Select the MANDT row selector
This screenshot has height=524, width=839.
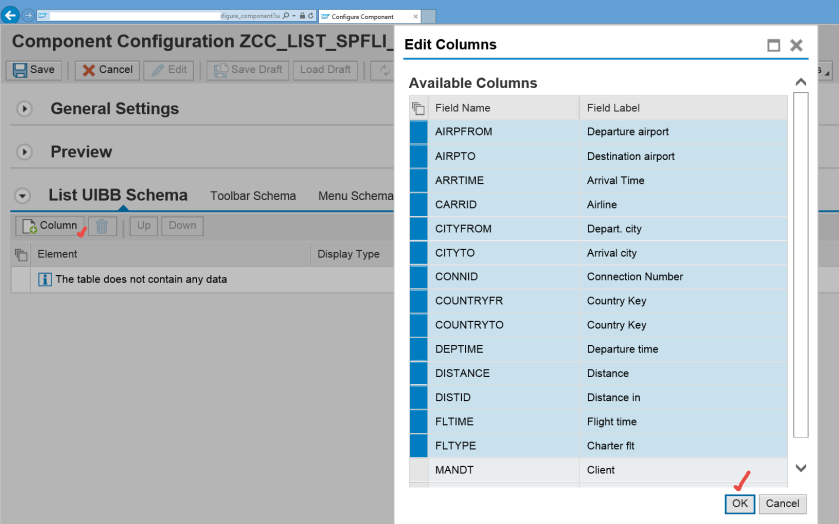pos(418,470)
